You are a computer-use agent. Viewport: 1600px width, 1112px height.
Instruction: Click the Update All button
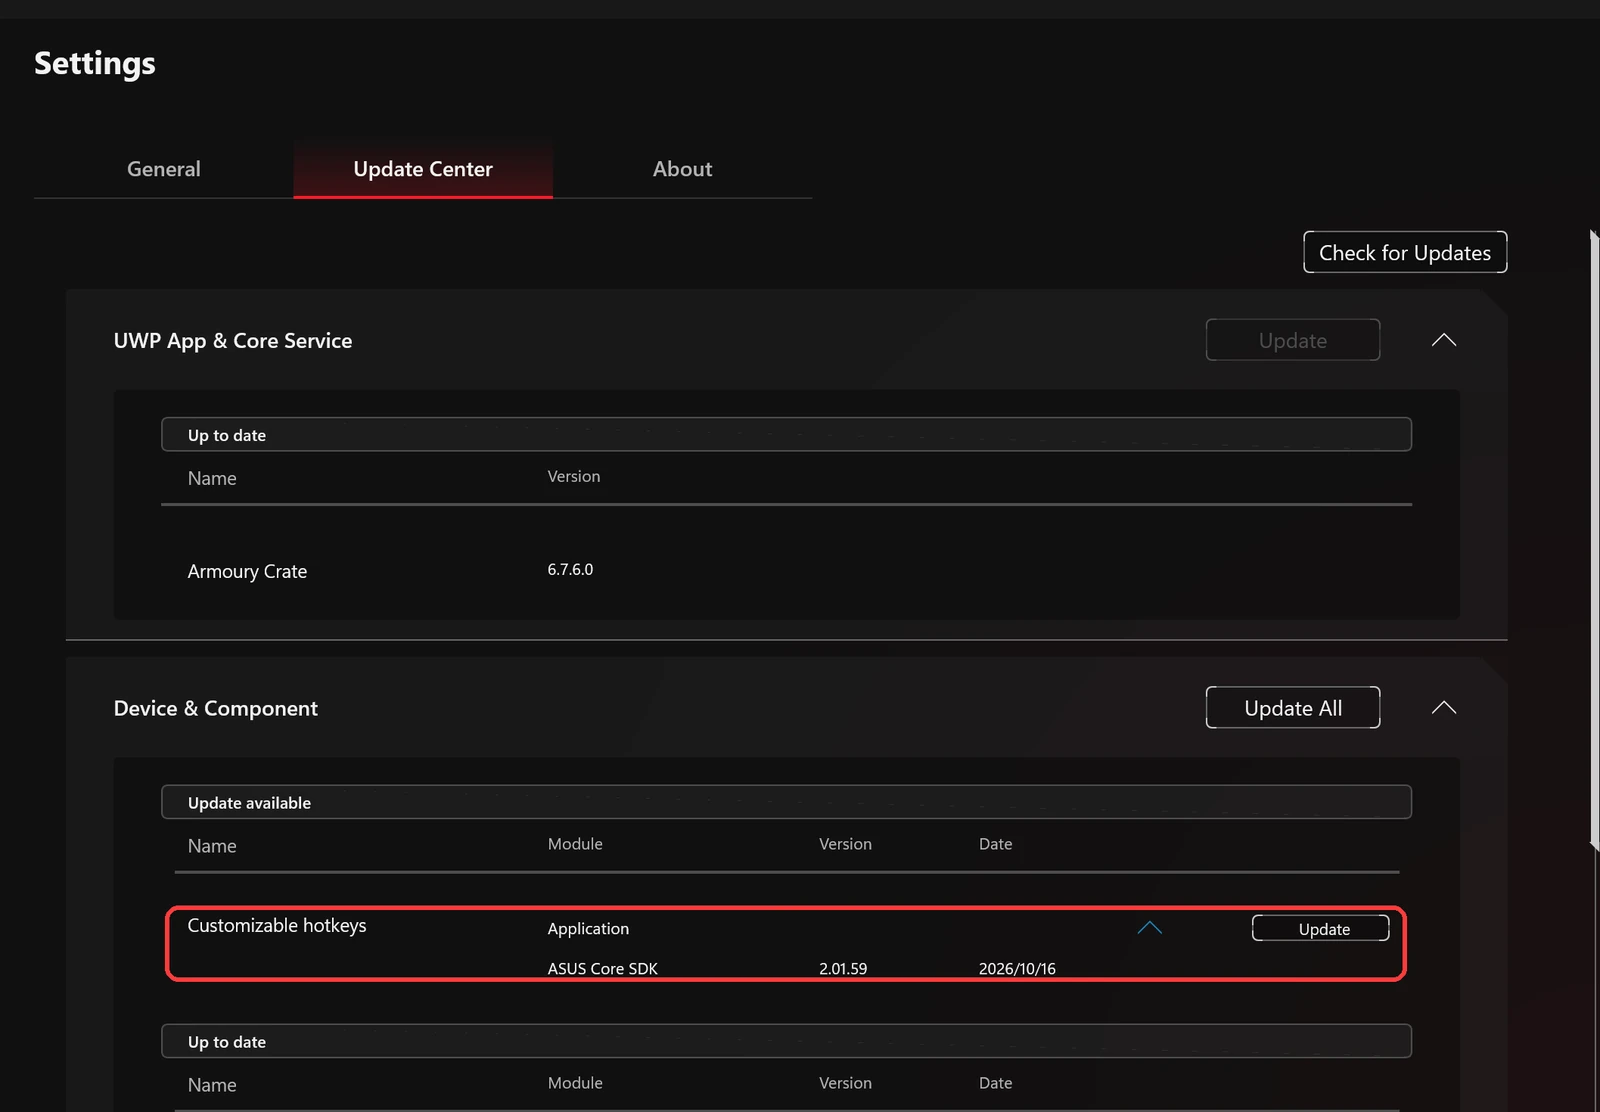[1293, 708]
